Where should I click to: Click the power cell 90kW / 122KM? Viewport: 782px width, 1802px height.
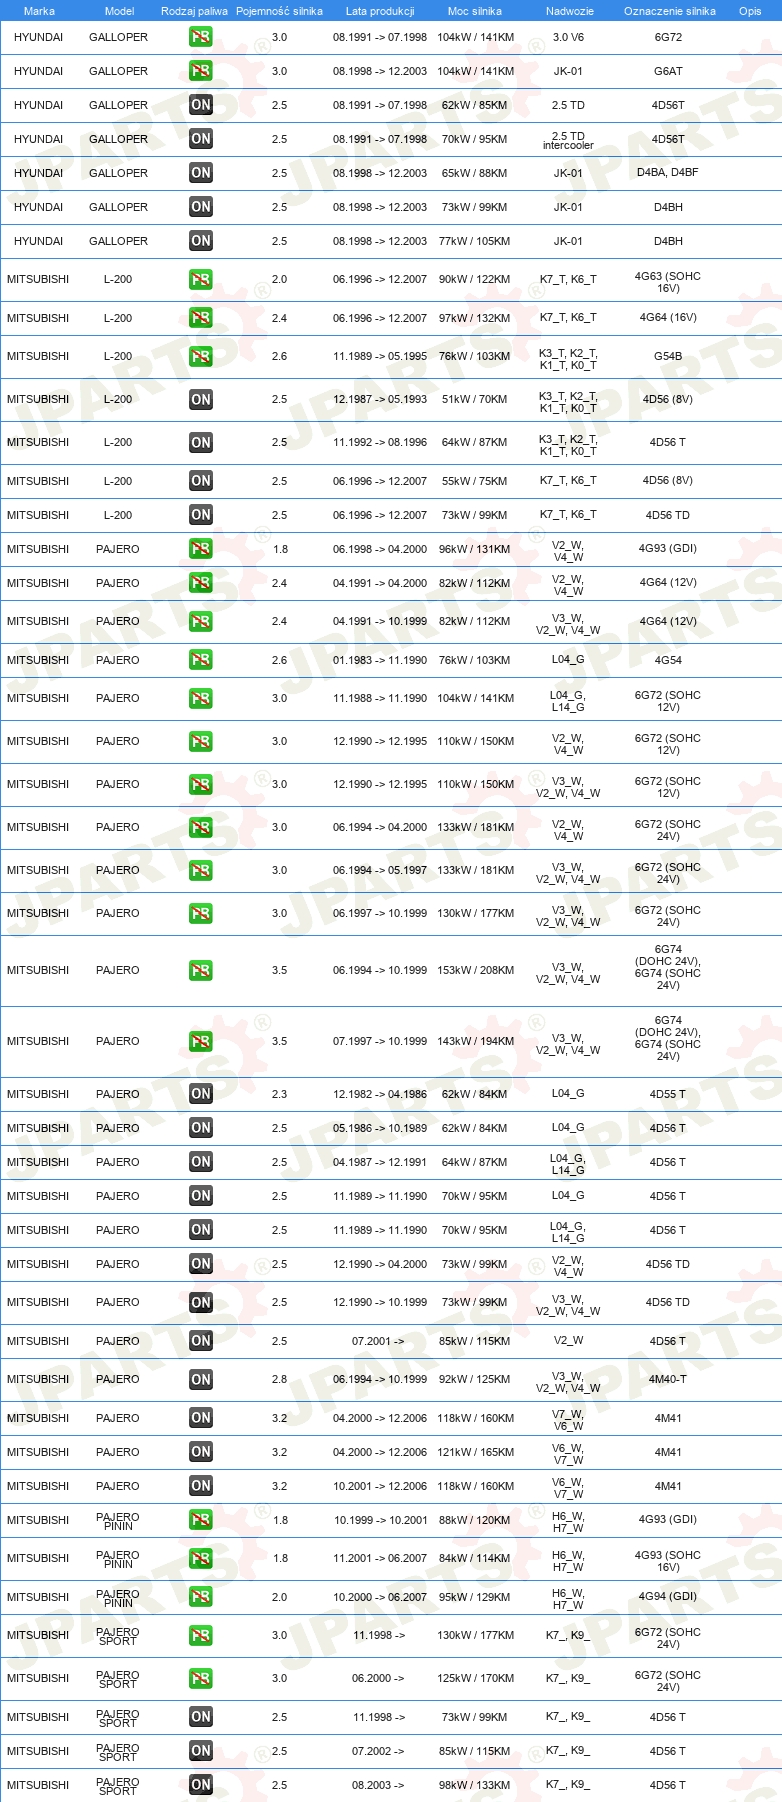point(475,280)
